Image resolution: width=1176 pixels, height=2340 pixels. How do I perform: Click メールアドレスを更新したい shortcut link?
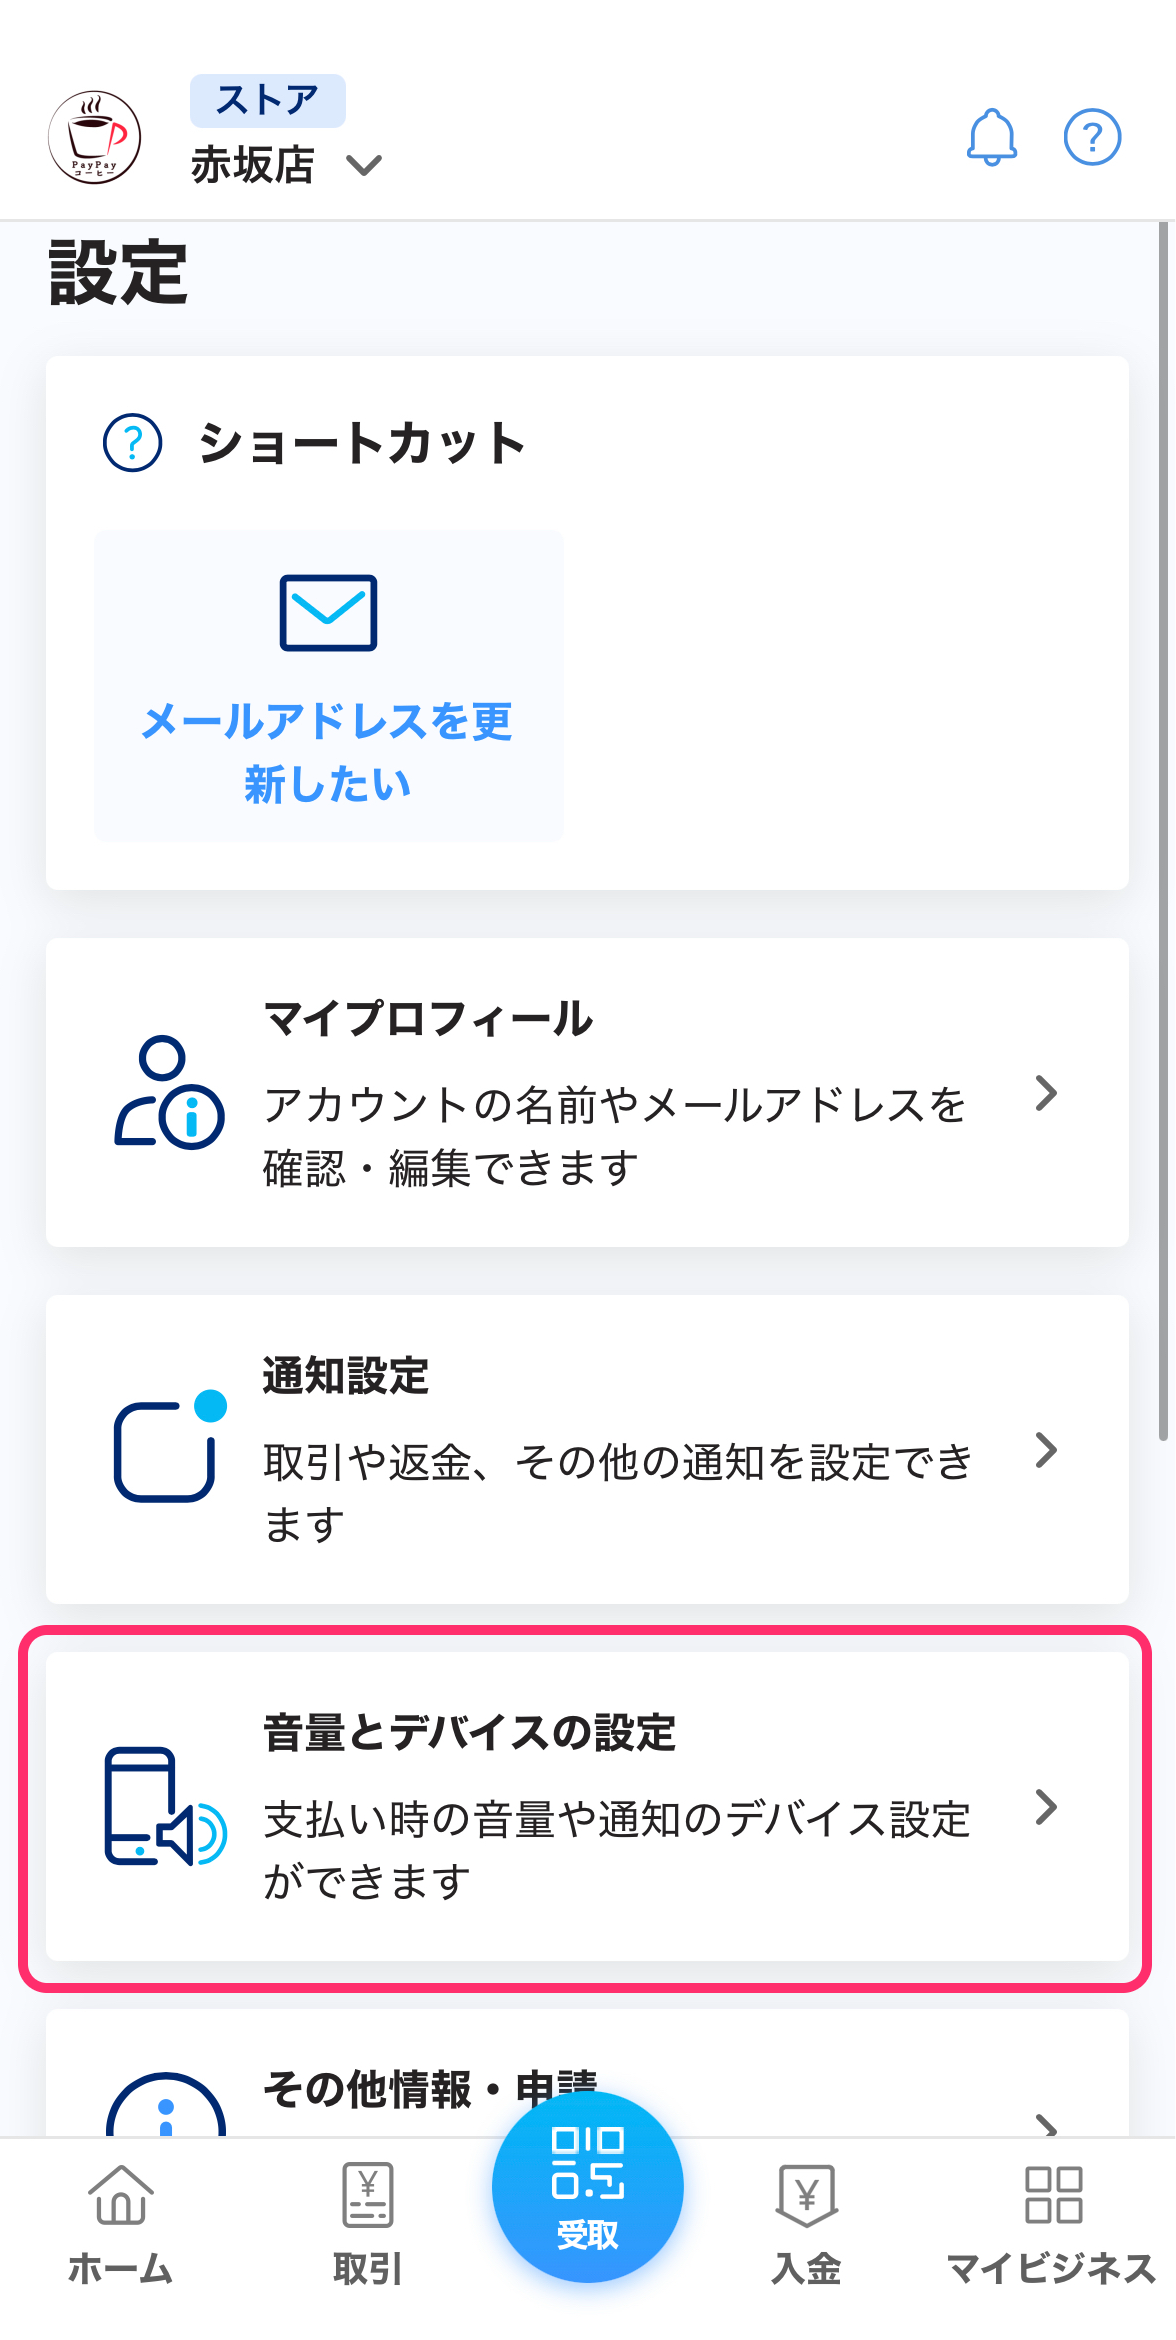328,752
